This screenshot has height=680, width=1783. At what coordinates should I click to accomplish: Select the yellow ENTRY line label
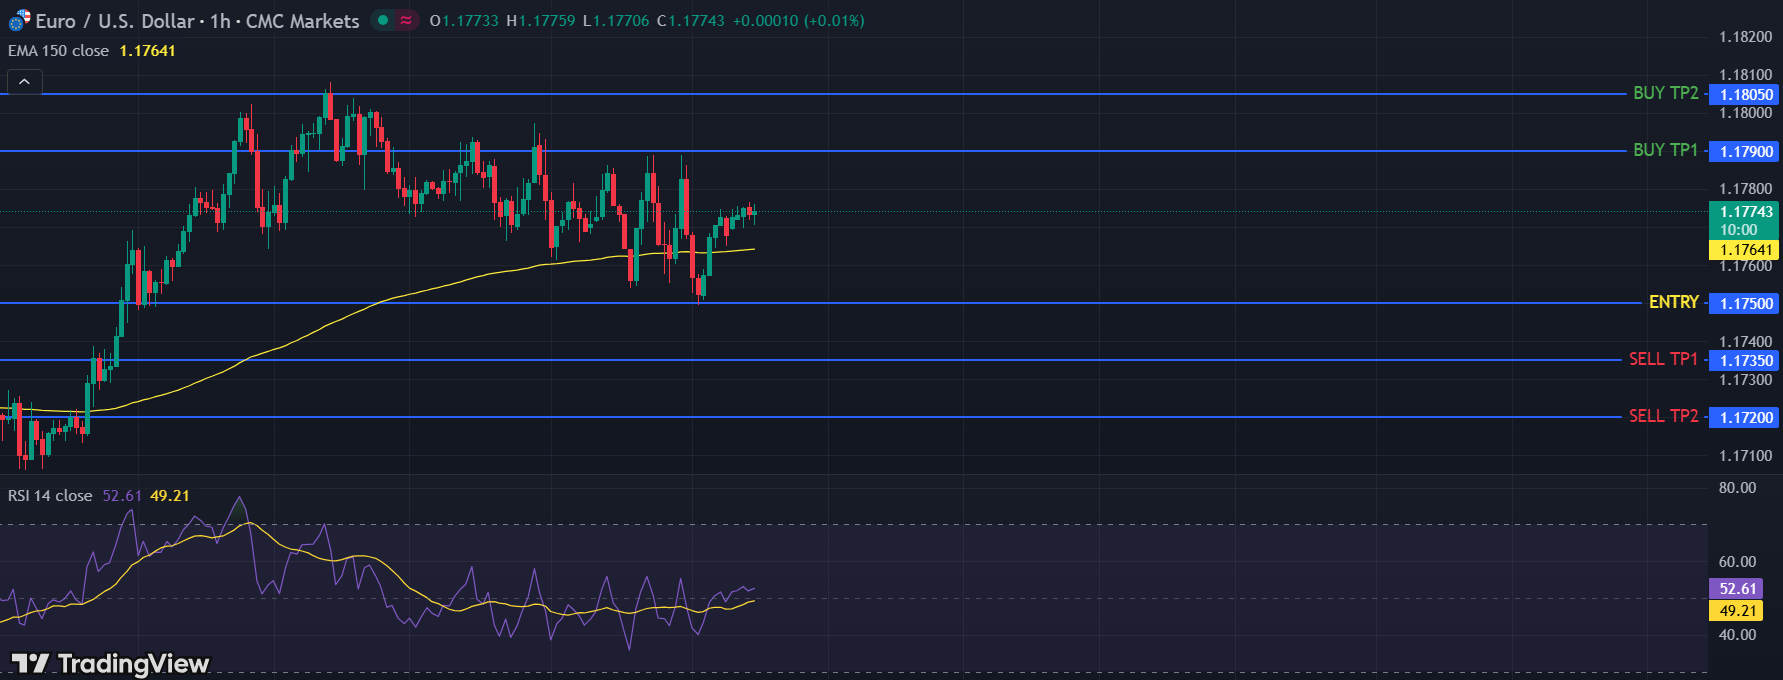1673,302
